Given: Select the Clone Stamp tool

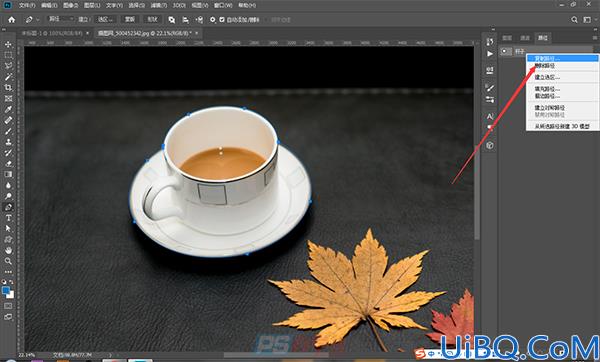Looking at the screenshot, I should pyautogui.click(x=8, y=142).
